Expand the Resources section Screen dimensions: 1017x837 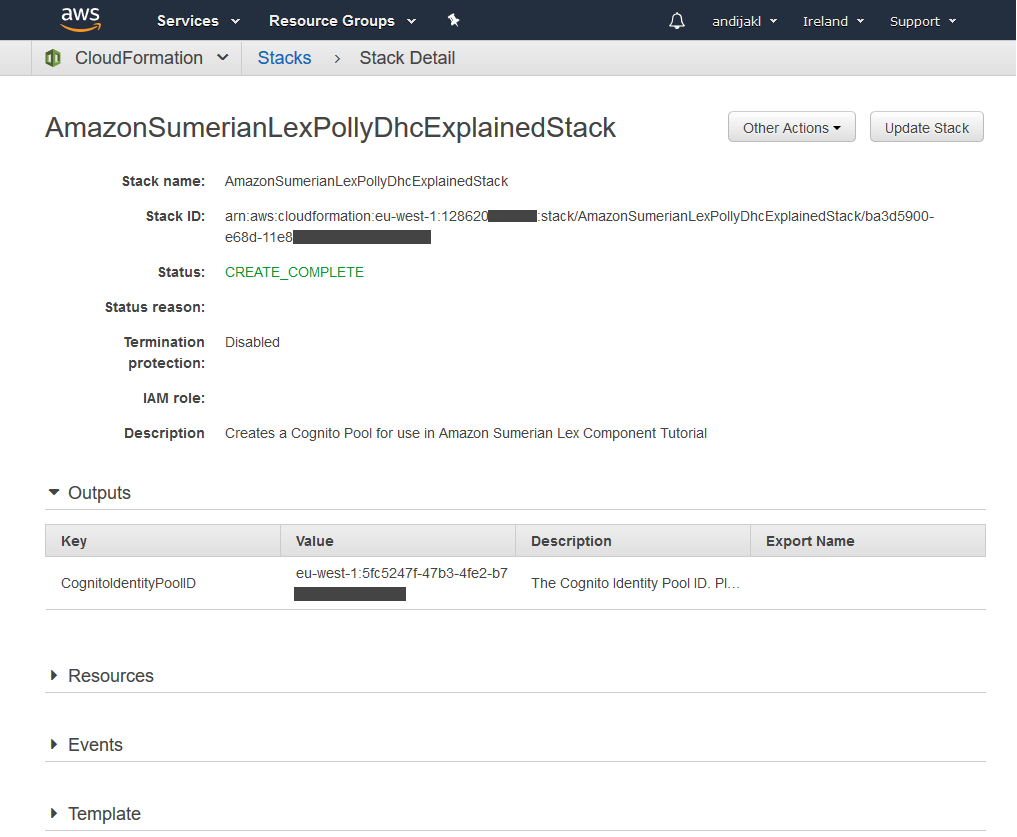pos(101,675)
